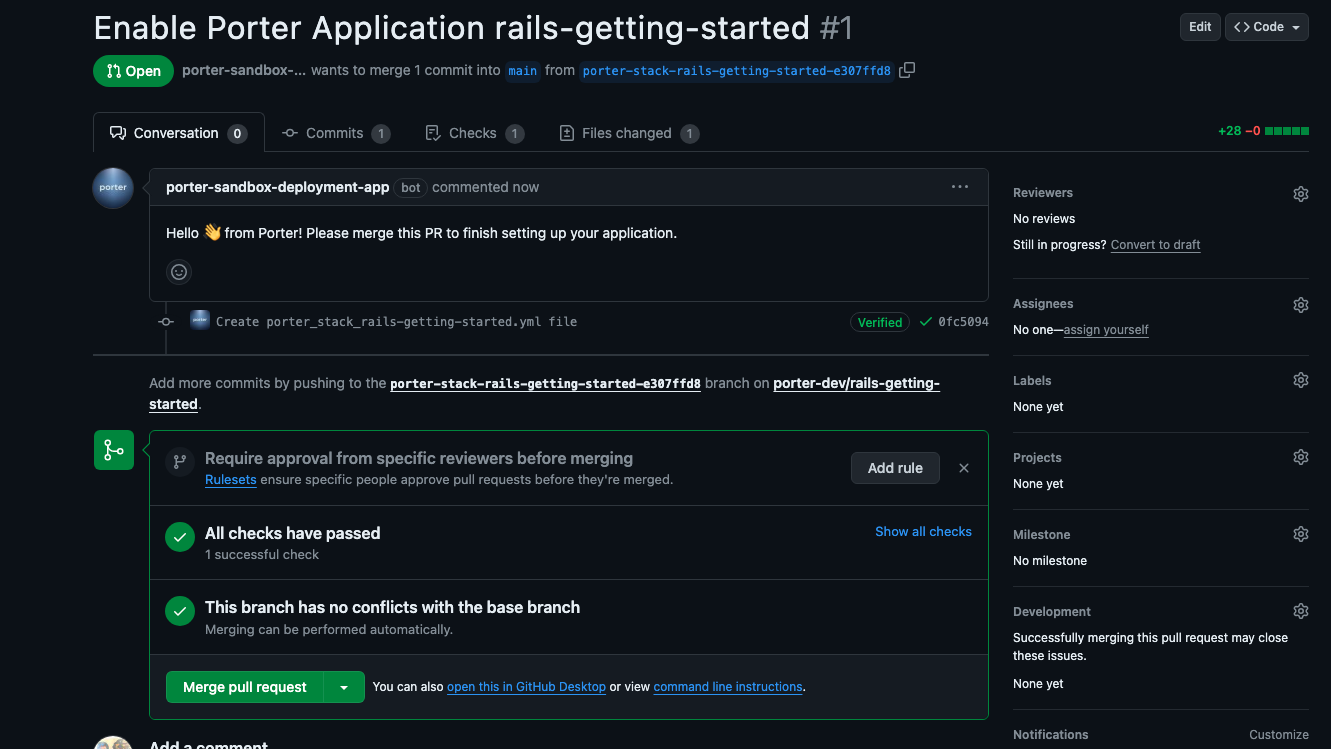
Task: Expand merge method dropdown arrow
Action: (344, 687)
